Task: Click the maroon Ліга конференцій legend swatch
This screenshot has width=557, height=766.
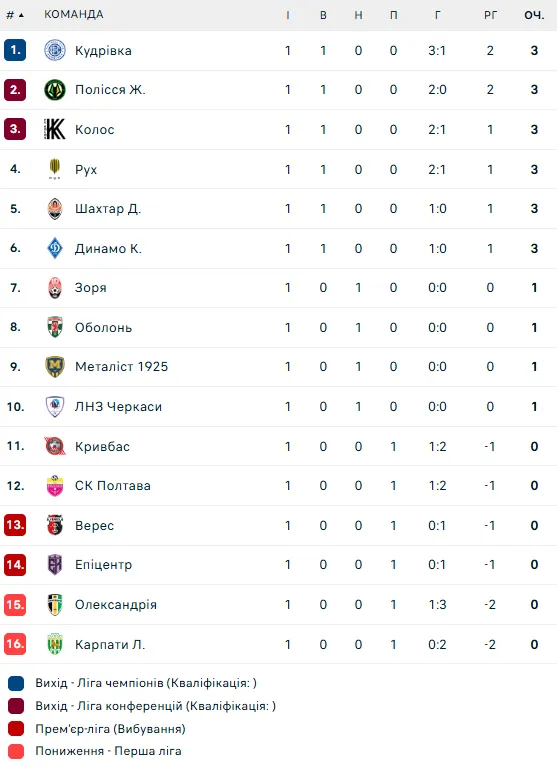Action: pyautogui.click(x=16, y=706)
